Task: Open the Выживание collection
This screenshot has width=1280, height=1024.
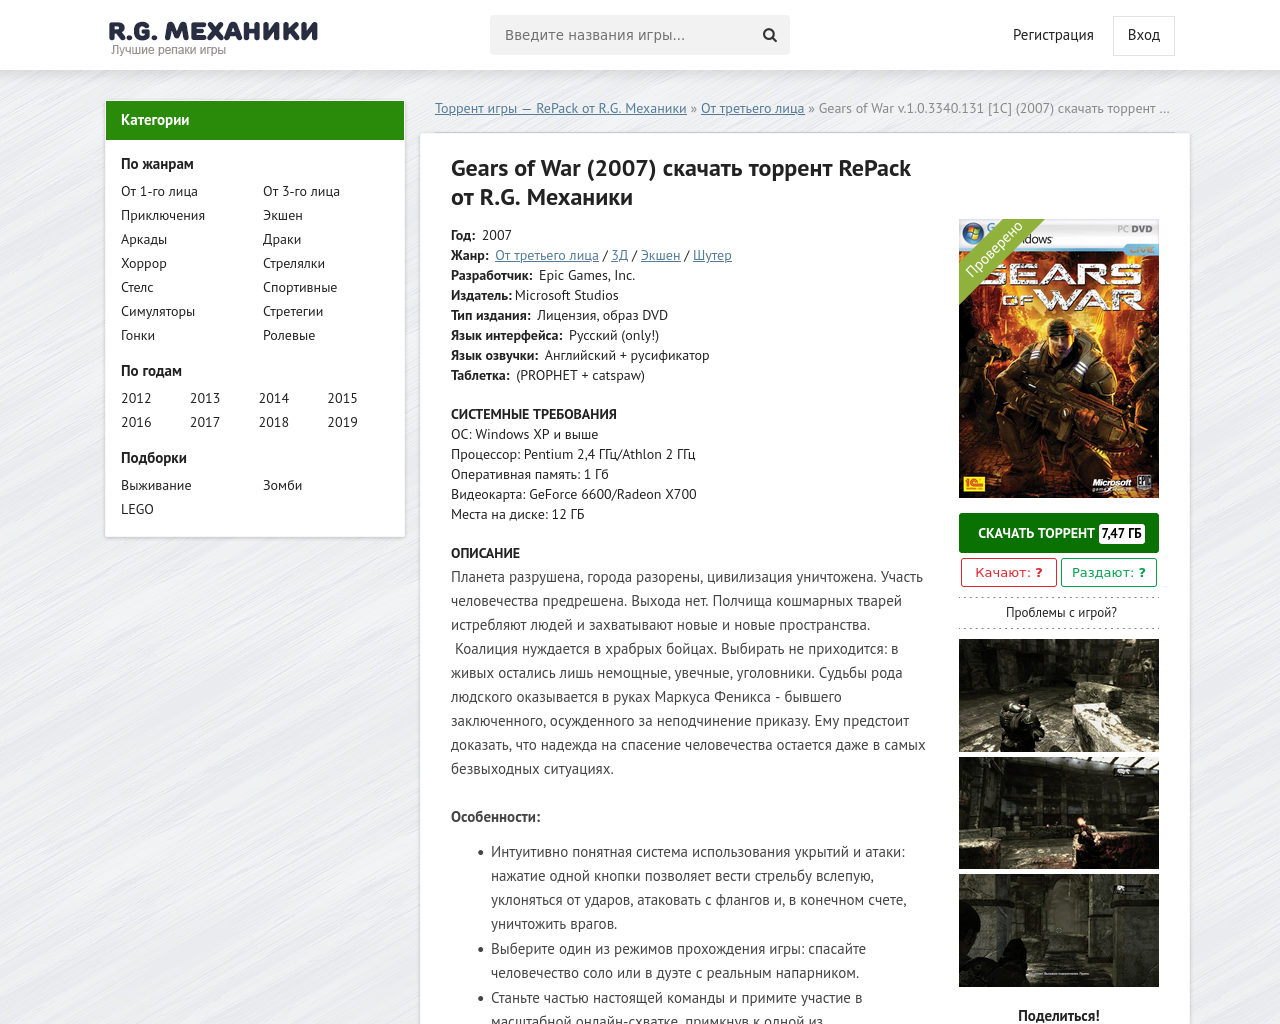Action: [156, 485]
